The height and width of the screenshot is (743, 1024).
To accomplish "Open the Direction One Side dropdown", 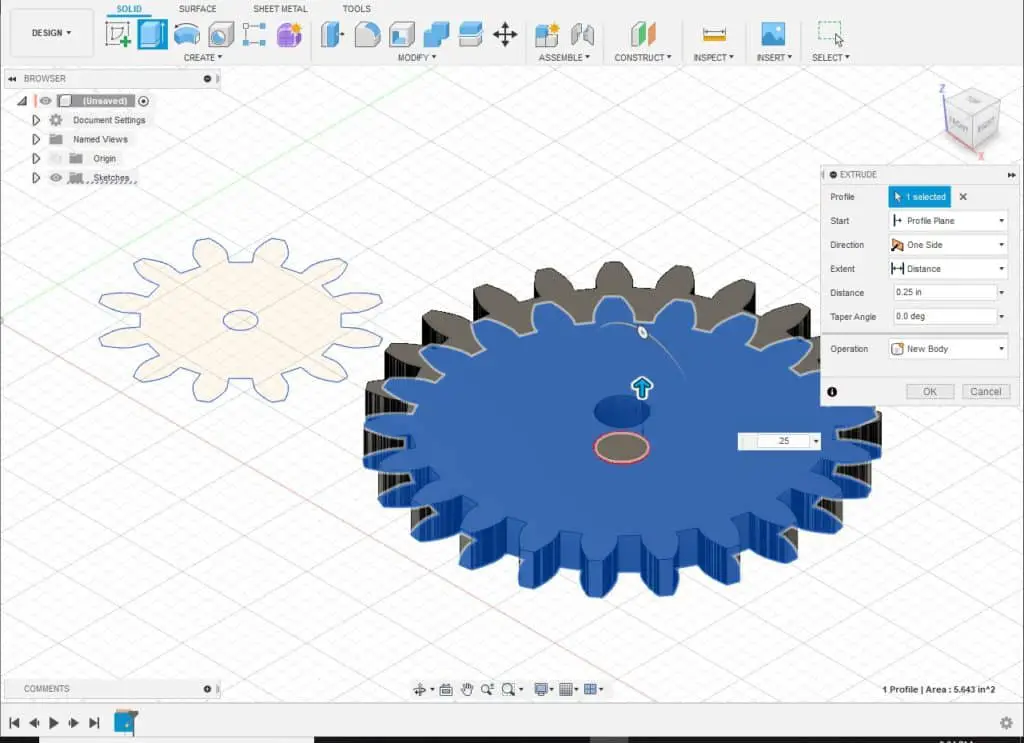I will coord(948,245).
